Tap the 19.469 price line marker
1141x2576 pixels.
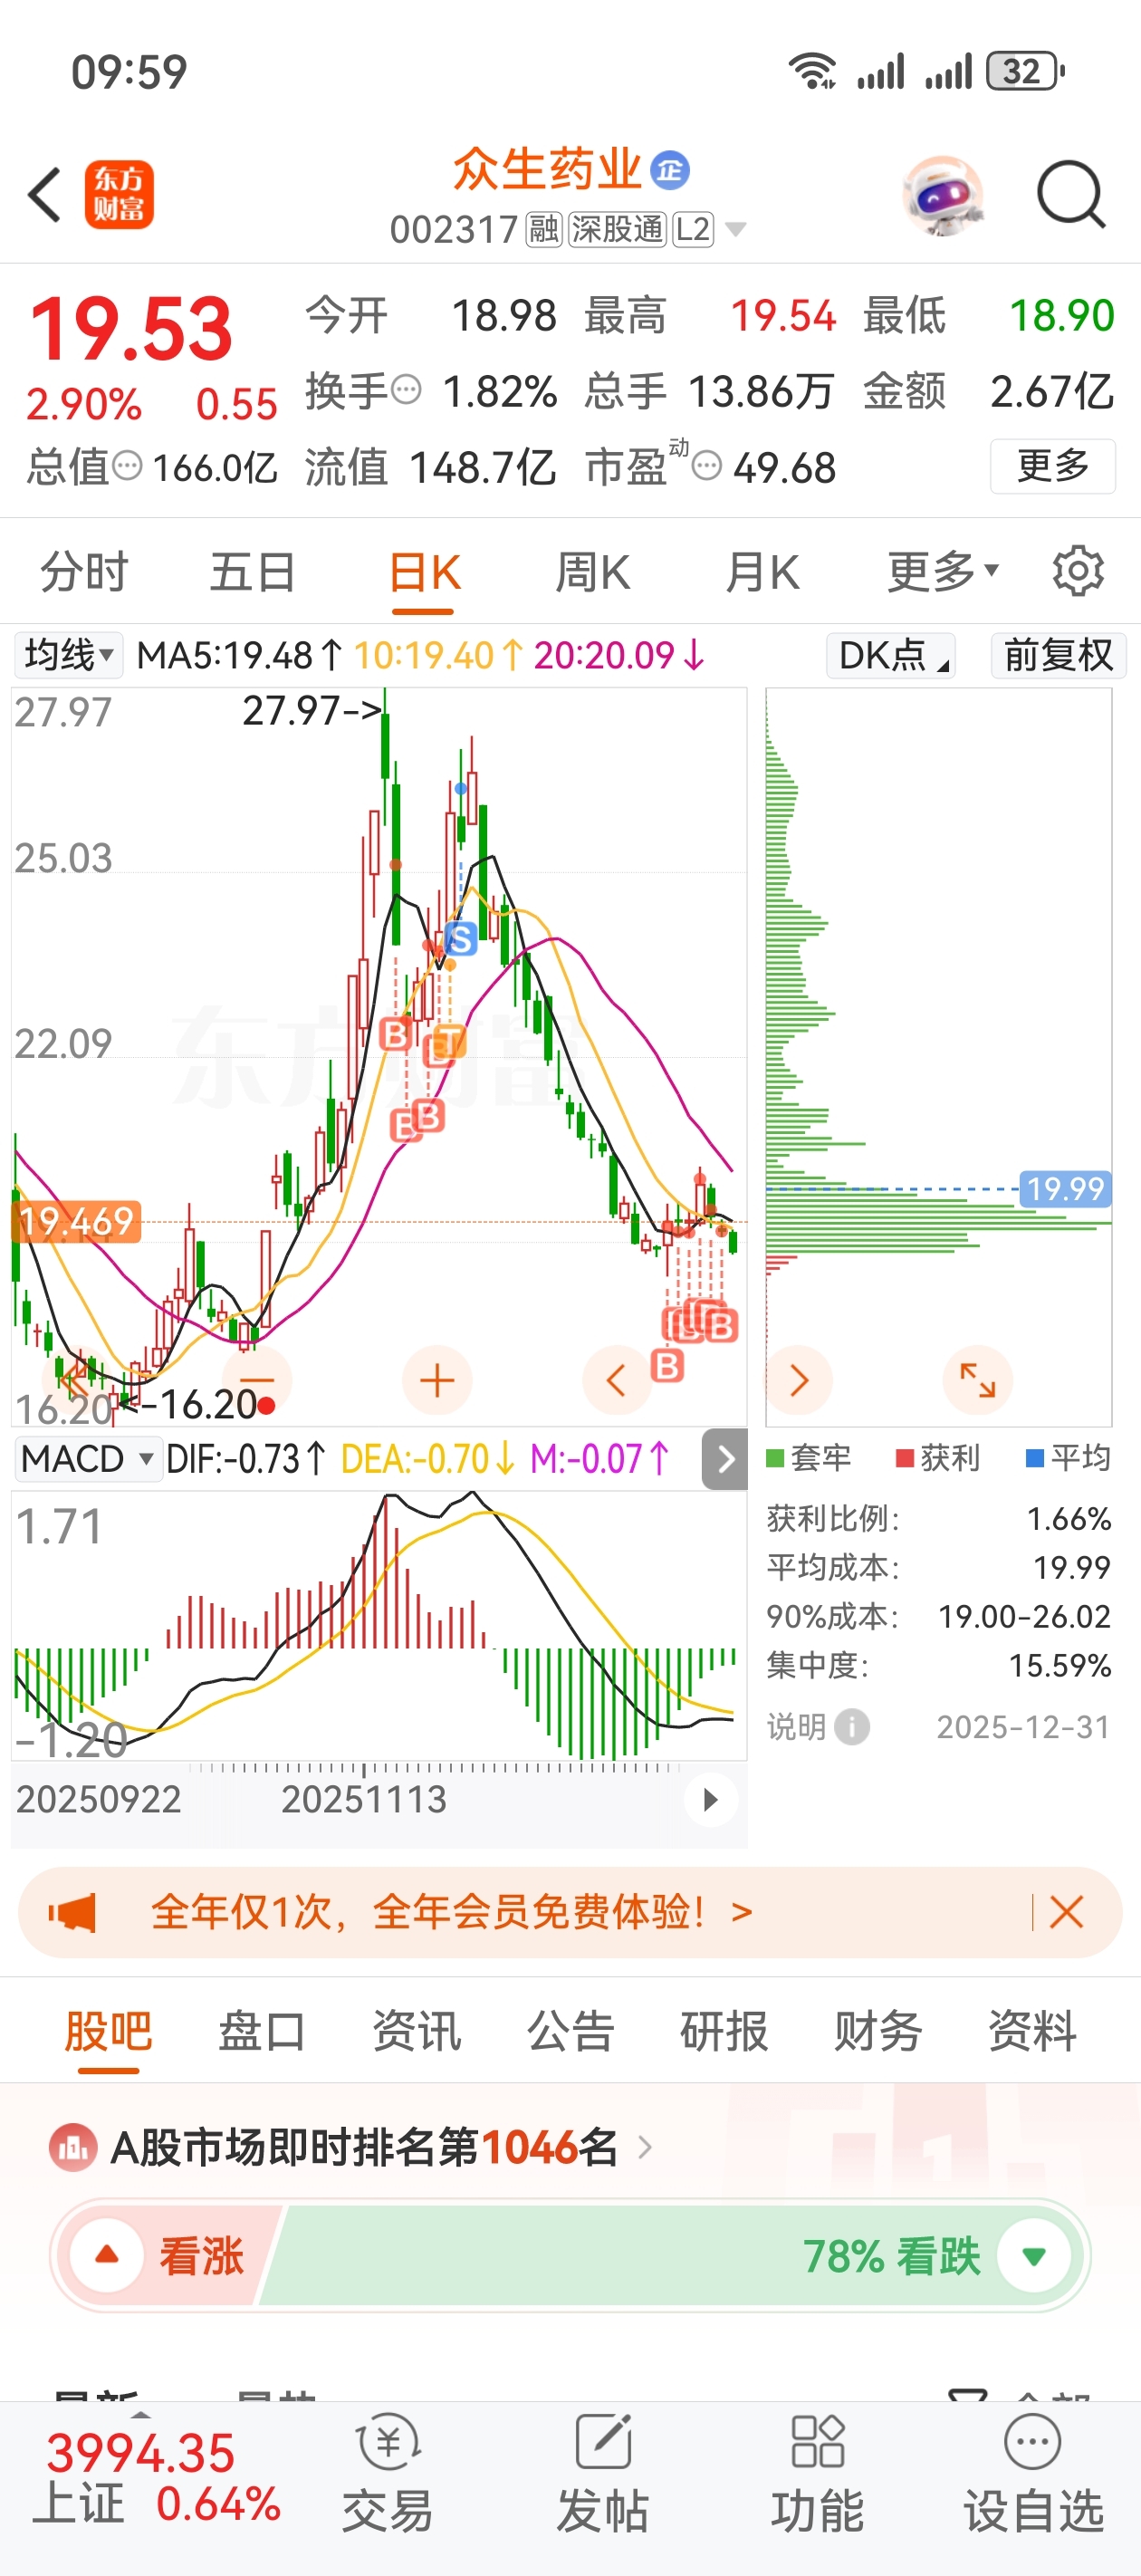coord(76,1221)
